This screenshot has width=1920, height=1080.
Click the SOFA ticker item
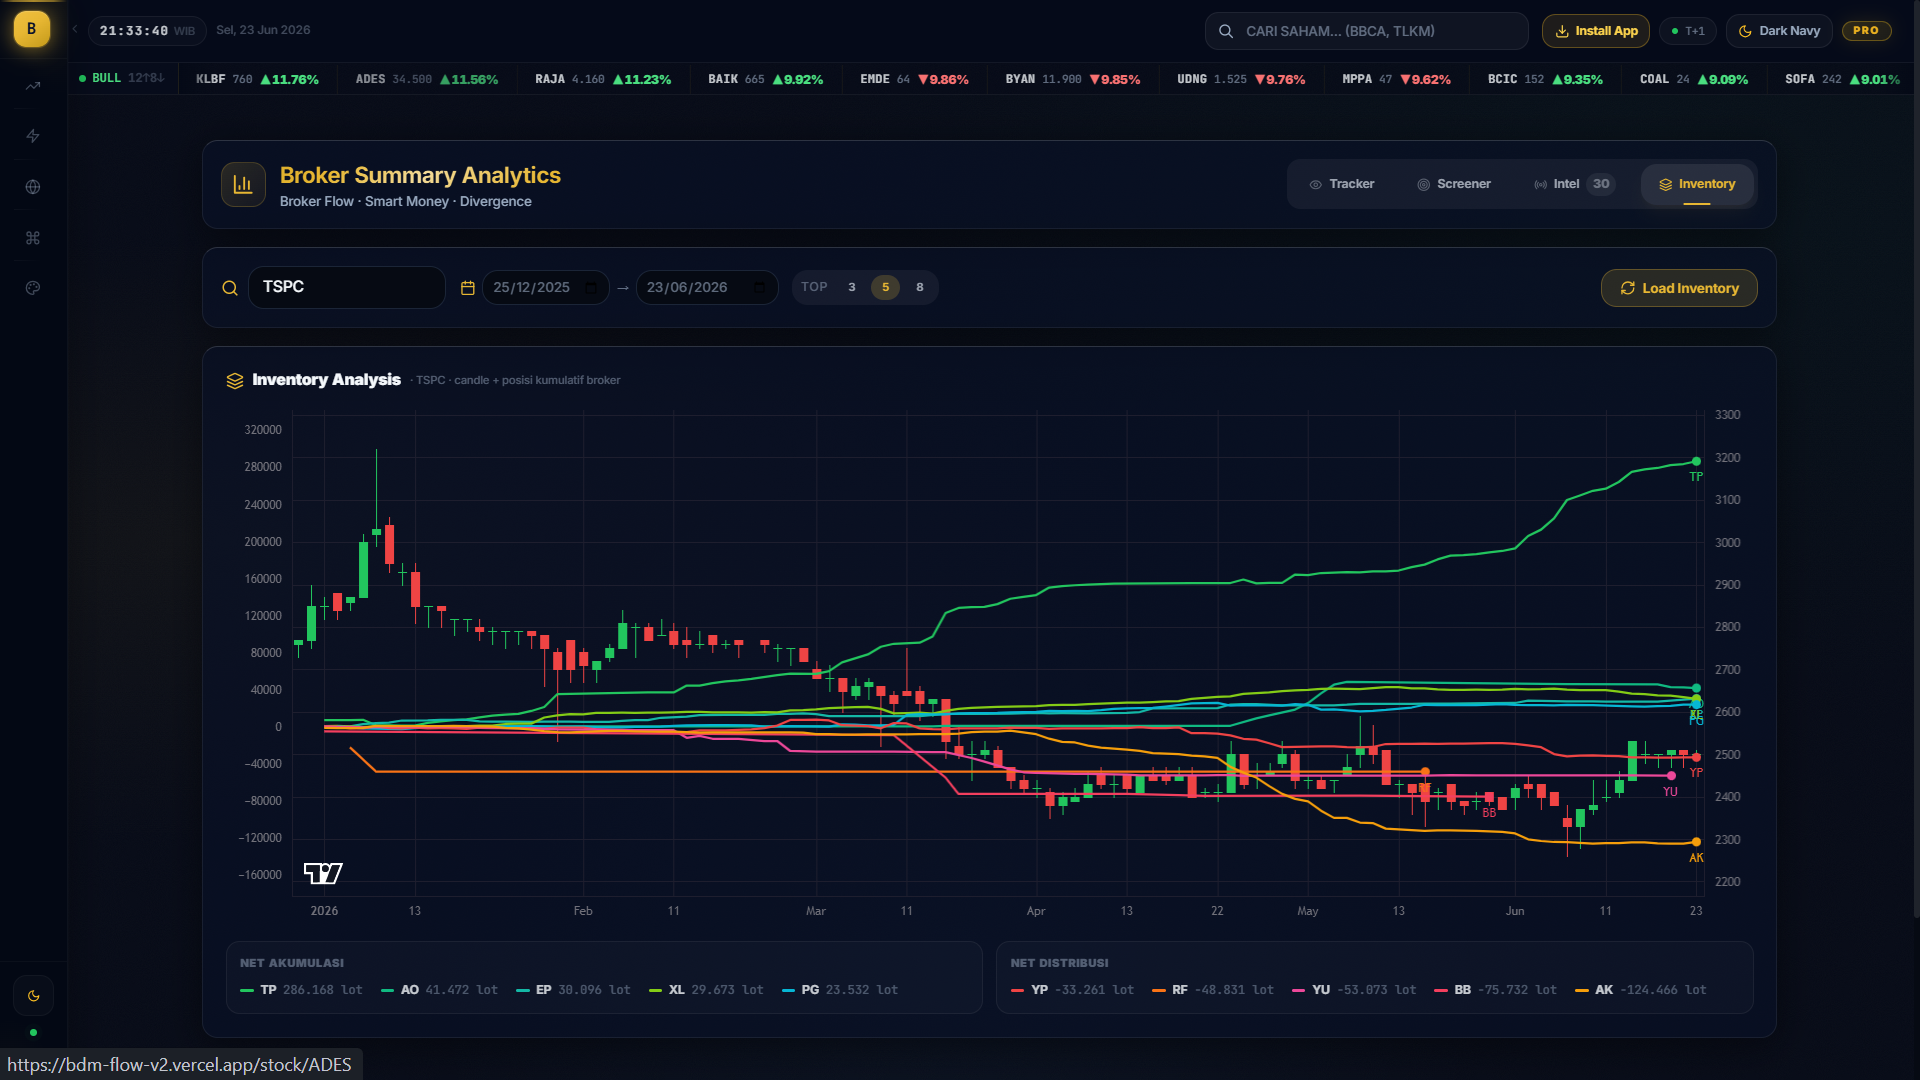pyautogui.click(x=1843, y=79)
